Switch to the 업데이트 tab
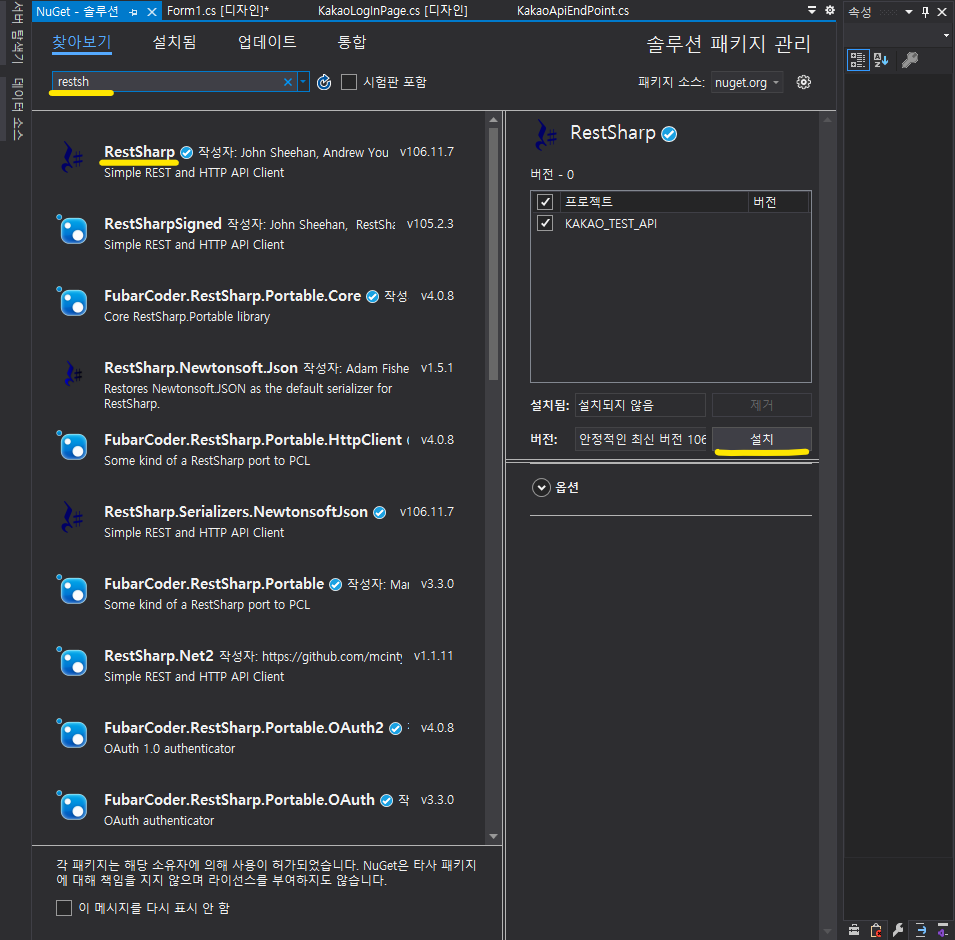Viewport: 955px width, 940px height. (x=267, y=42)
